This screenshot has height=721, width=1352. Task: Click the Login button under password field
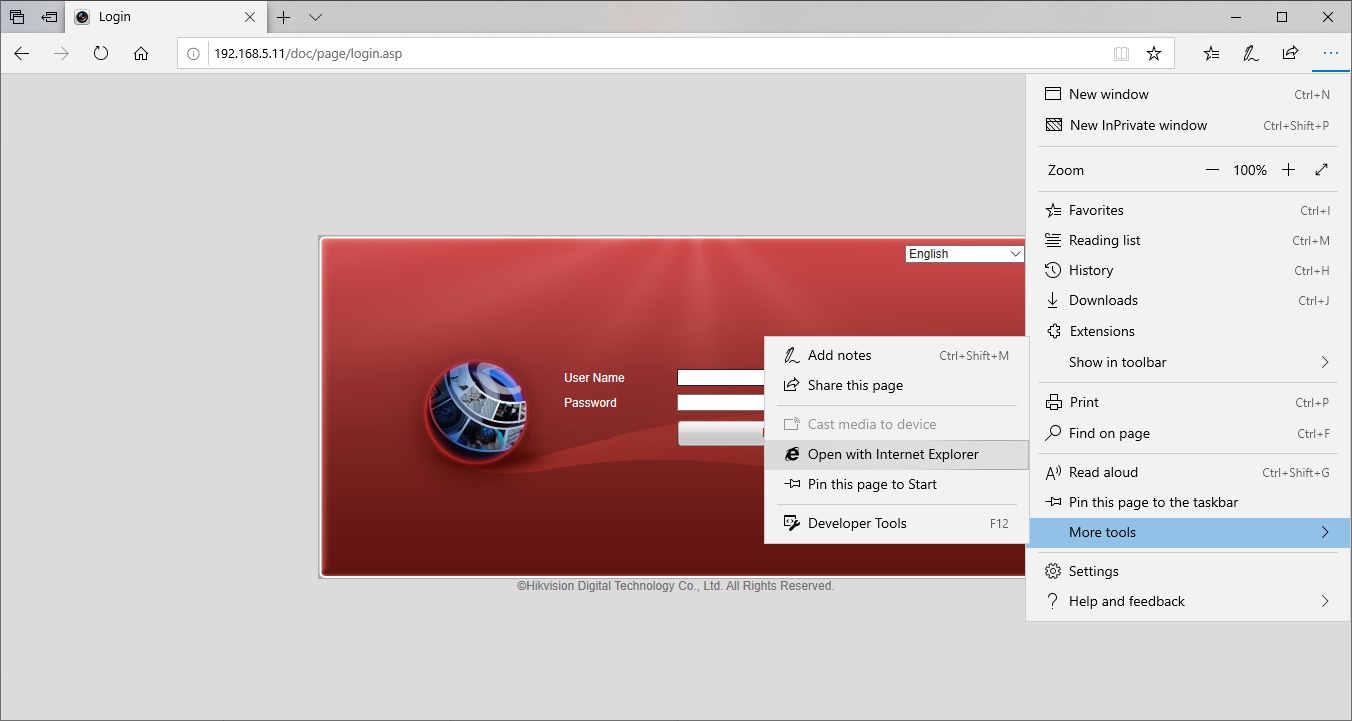(721, 433)
